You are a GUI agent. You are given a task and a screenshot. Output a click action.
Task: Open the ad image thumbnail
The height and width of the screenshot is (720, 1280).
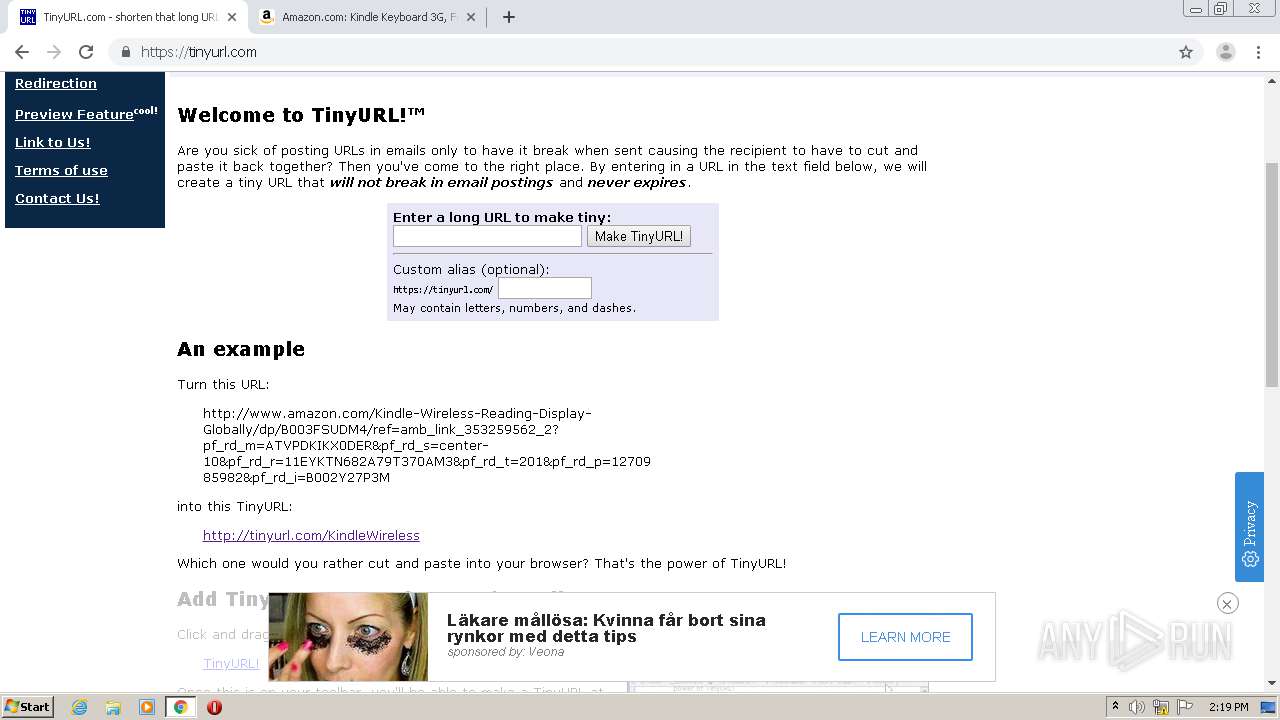pyautogui.click(x=348, y=637)
